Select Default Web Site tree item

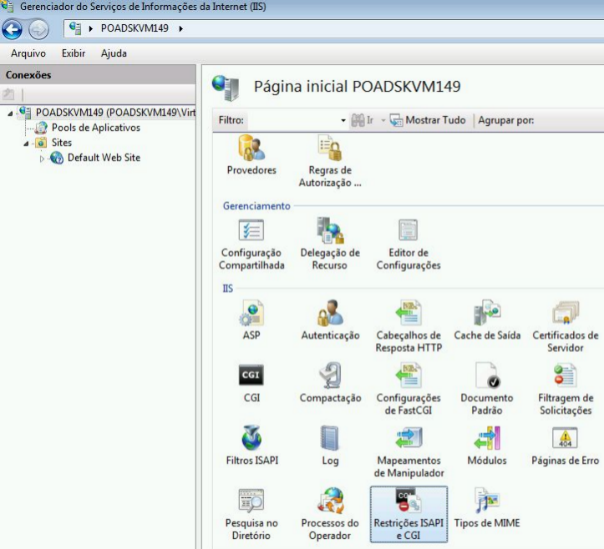[104, 158]
